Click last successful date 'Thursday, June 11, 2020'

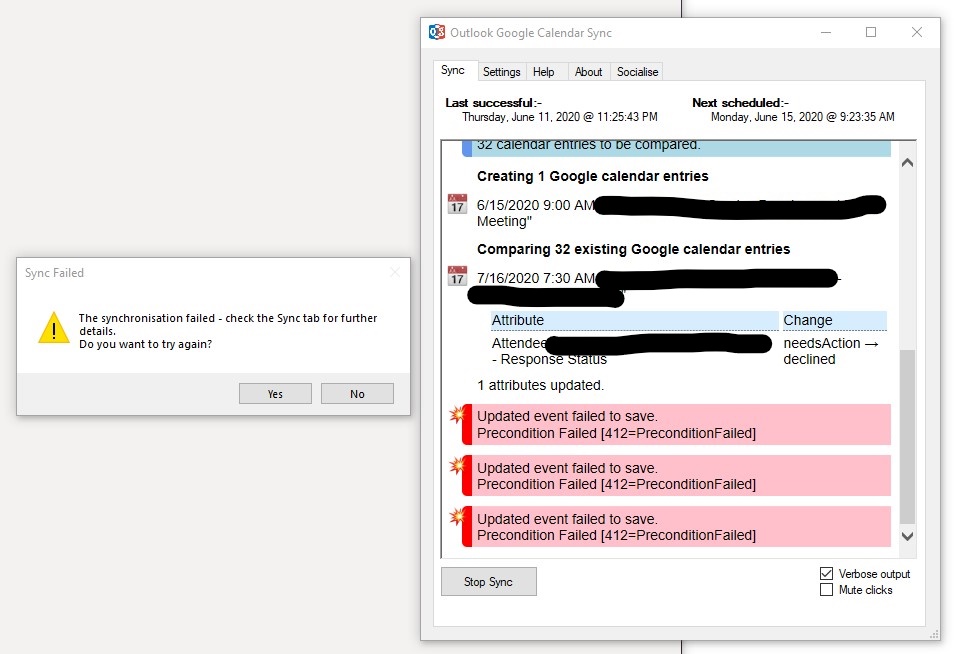pos(521,117)
